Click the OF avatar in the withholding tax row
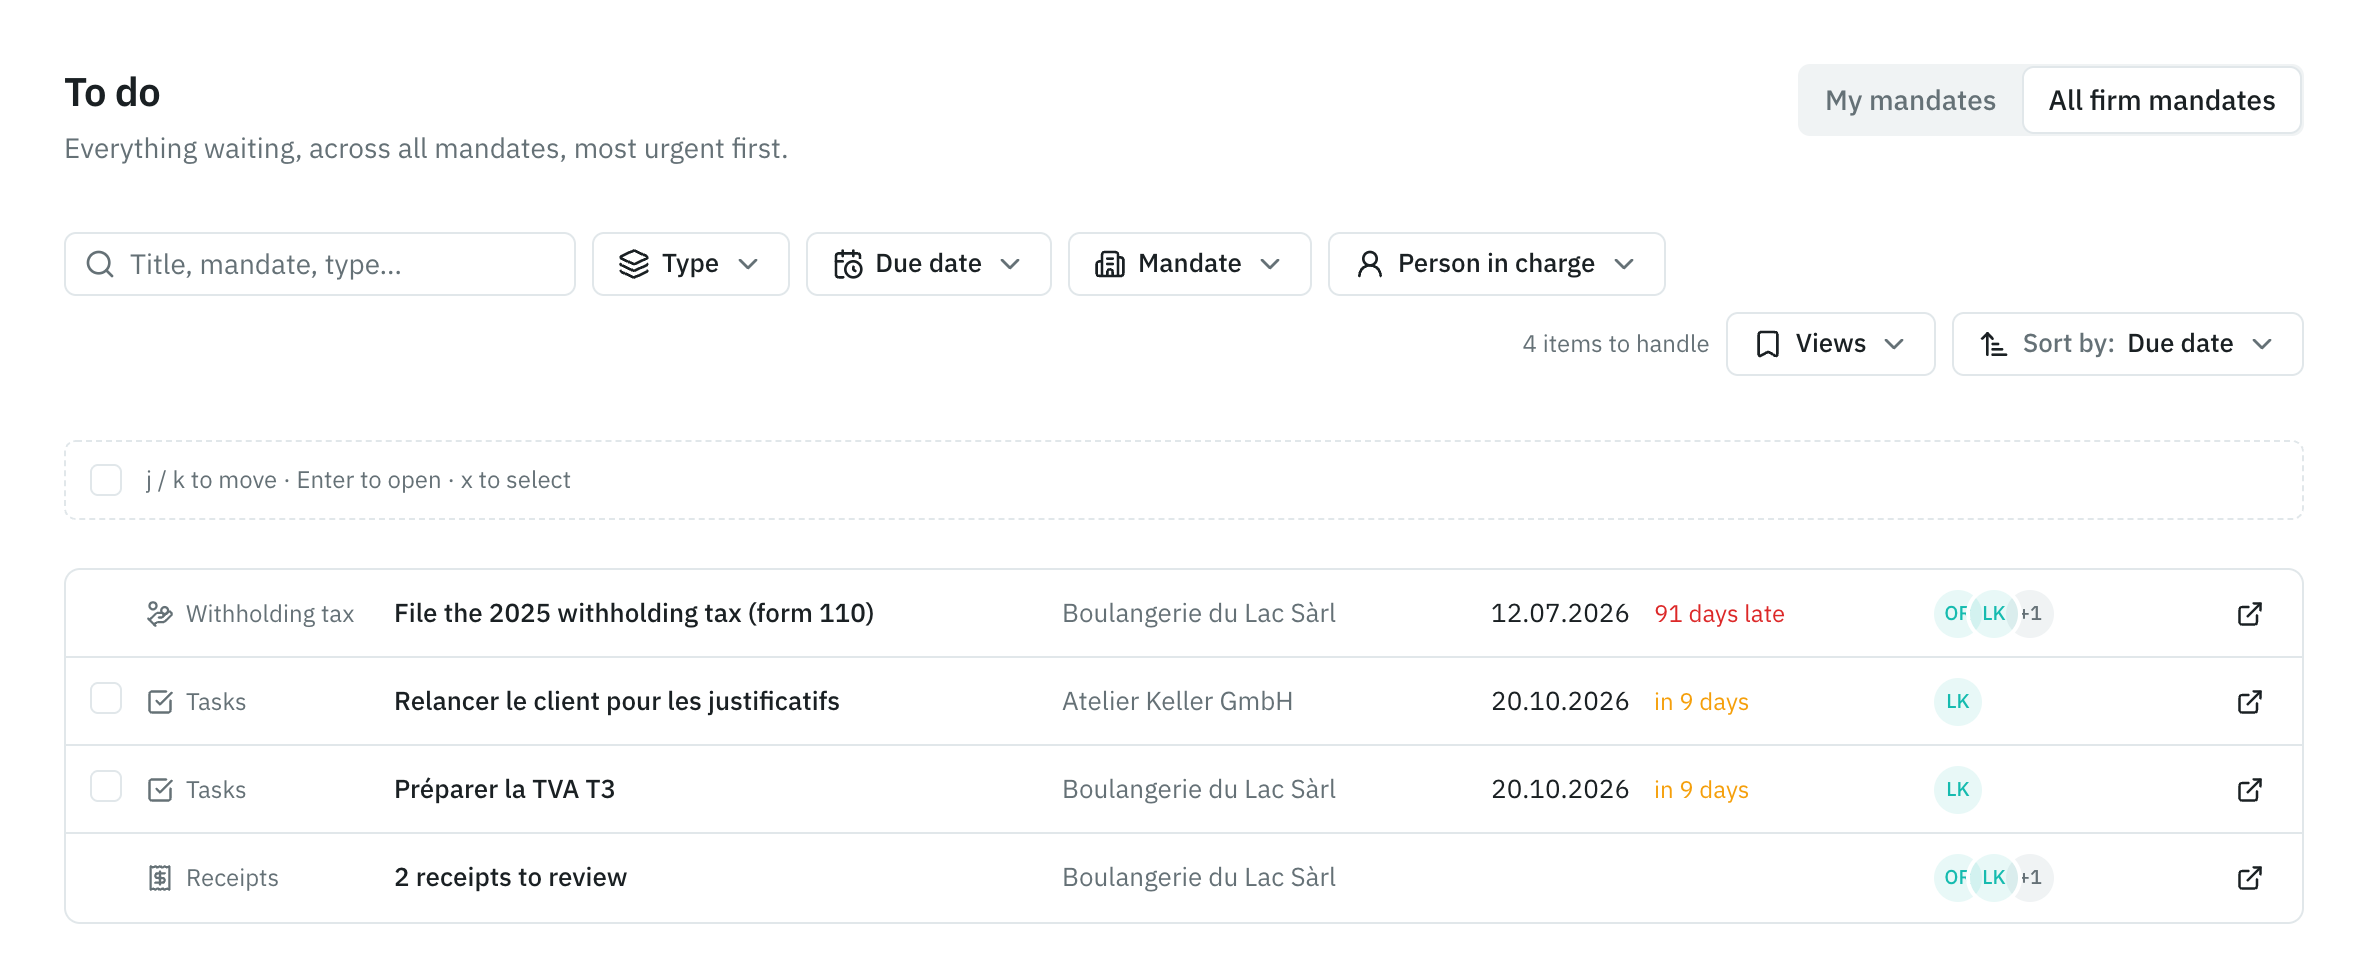The image size is (2368, 960). 1953,614
